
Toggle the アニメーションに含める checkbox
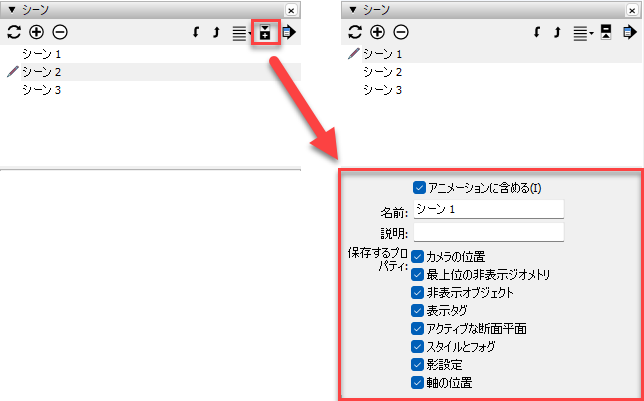pyautogui.click(x=420, y=187)
